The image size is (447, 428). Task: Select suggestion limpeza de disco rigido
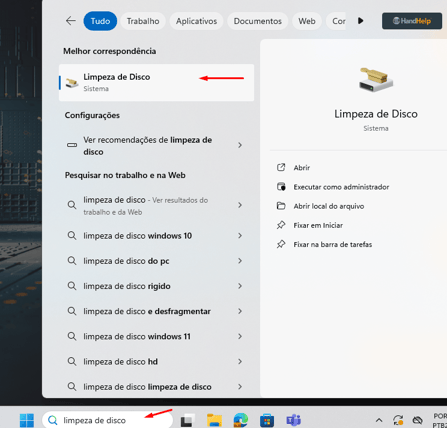pos(156,286)
